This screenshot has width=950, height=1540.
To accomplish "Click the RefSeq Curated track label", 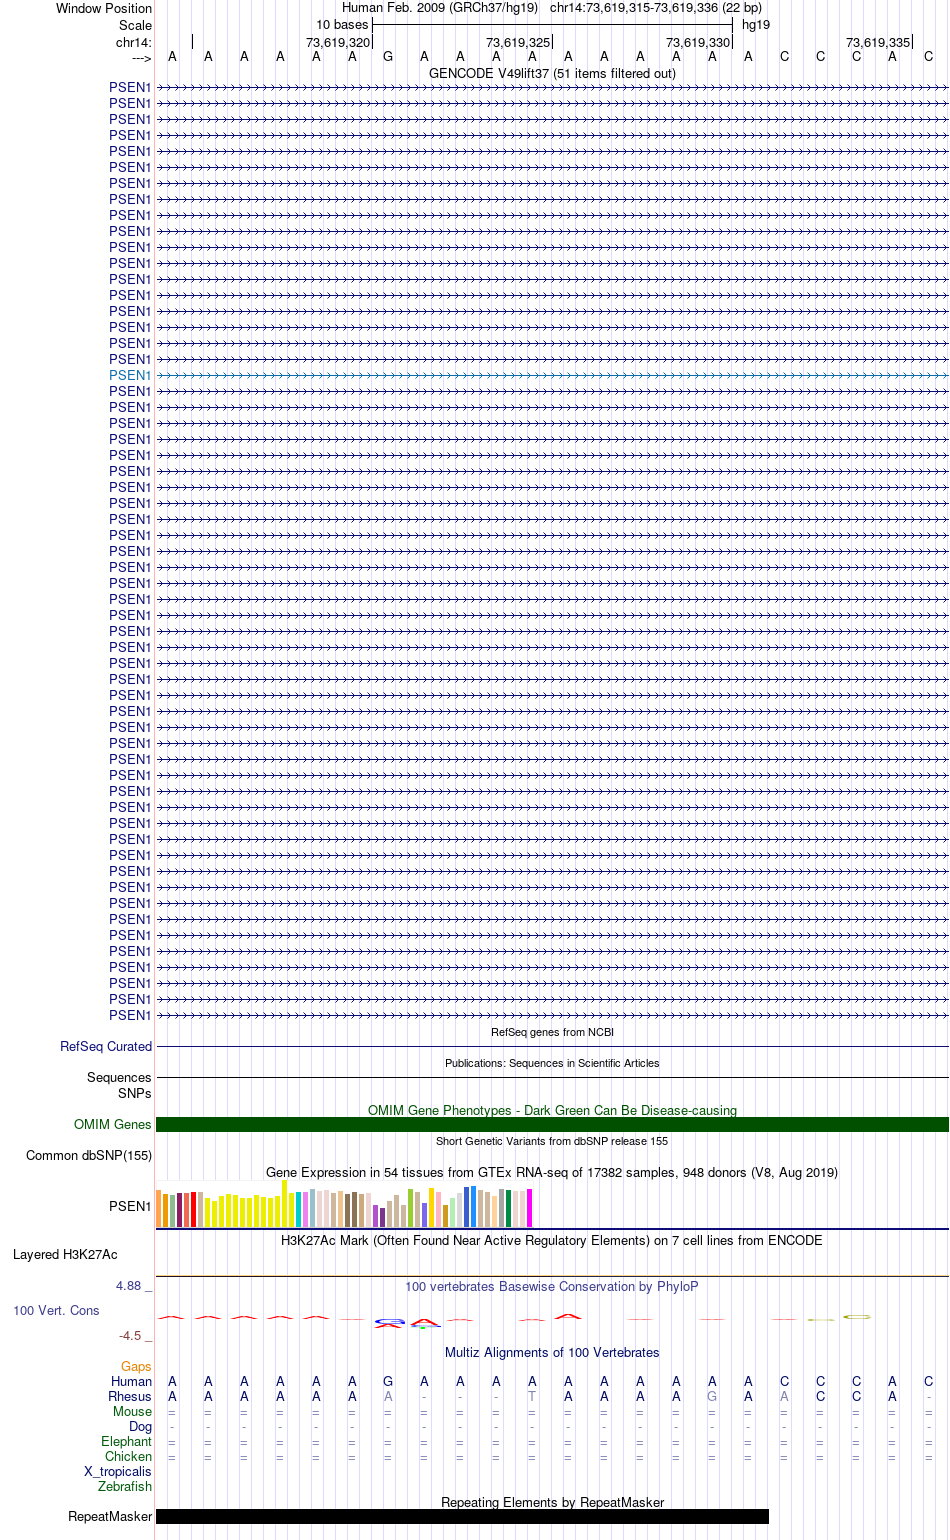I will coord(106,1047).
